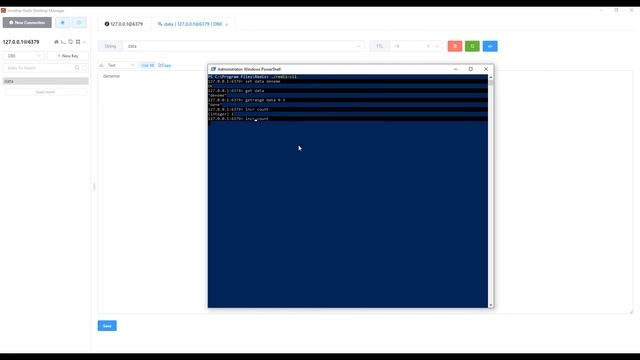Set TTL persist icon in TTL field
Image resolution: width=640 pixels, height=360 pixels.
pos(429,46)
